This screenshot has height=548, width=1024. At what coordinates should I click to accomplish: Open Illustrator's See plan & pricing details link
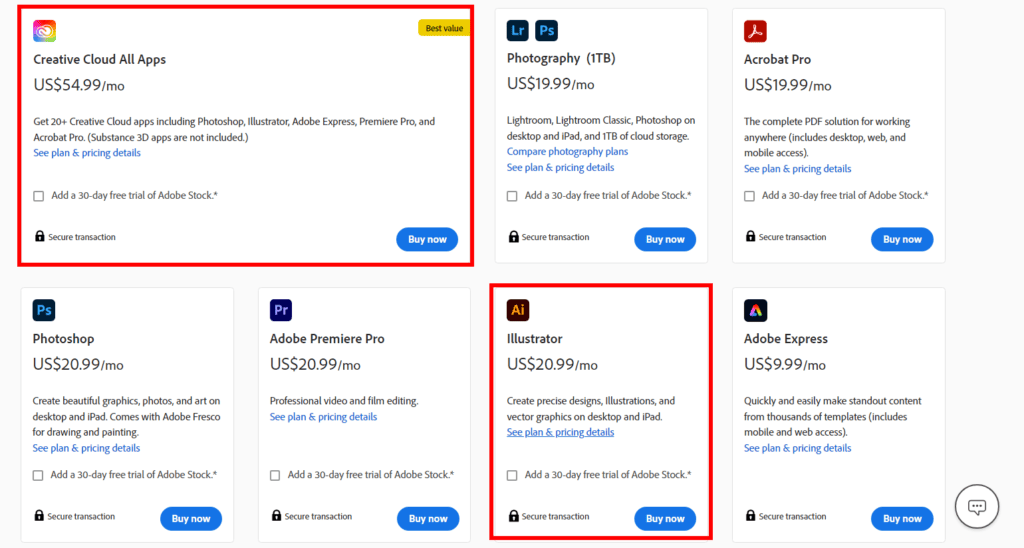[x=560, y=432]
